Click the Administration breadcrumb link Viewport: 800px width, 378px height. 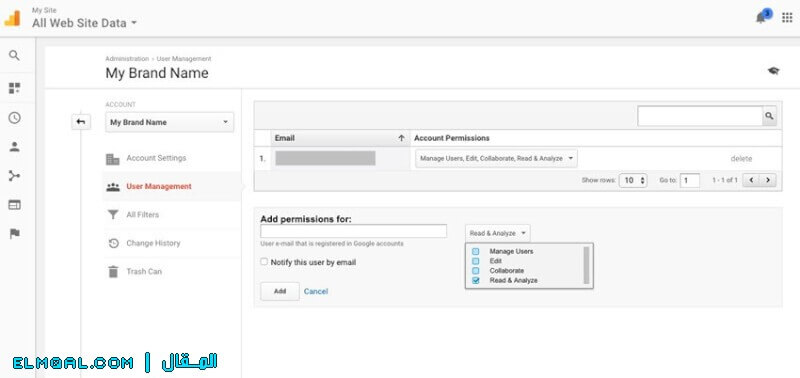(x=127, y=59)
